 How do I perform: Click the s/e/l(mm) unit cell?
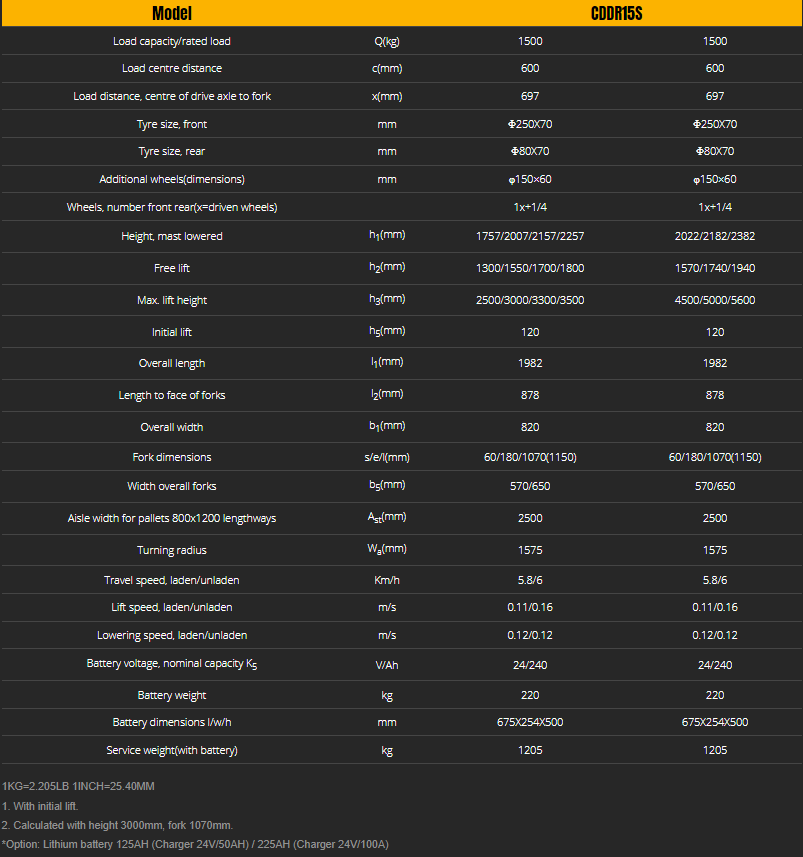pos(387,457)
